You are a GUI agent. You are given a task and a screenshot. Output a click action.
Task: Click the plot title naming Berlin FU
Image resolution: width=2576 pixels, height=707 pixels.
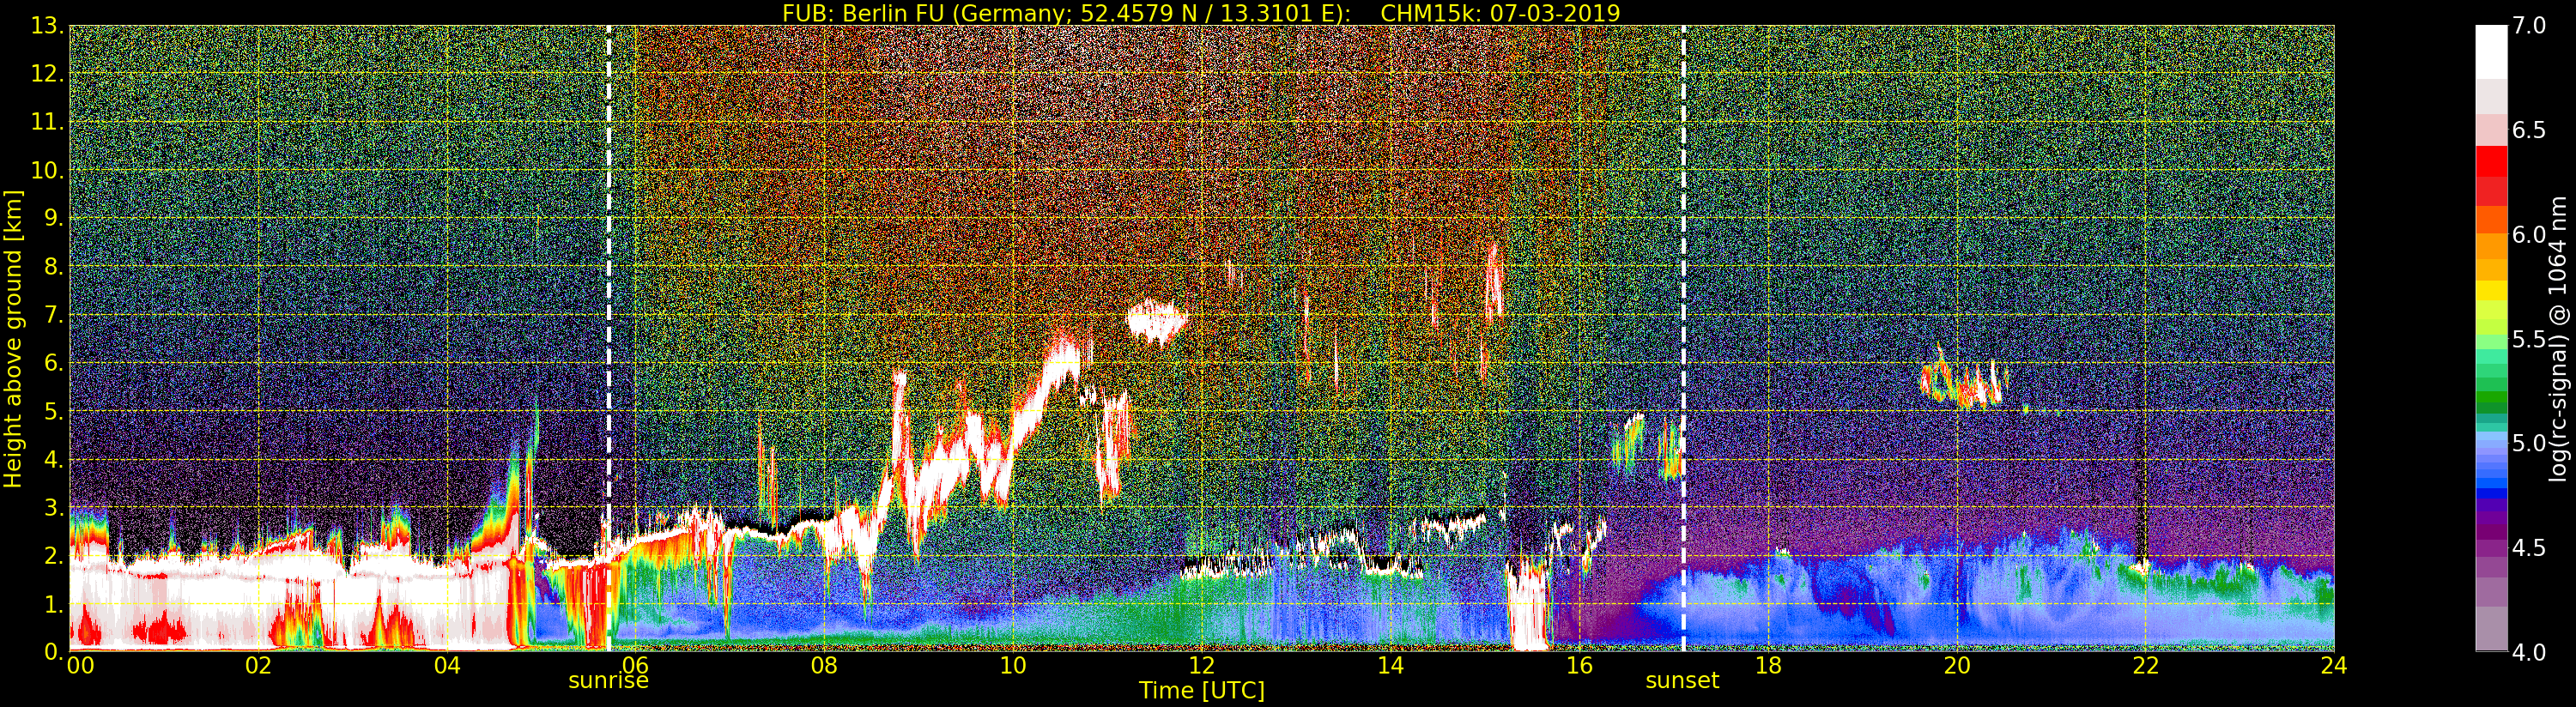point(1201,13)
